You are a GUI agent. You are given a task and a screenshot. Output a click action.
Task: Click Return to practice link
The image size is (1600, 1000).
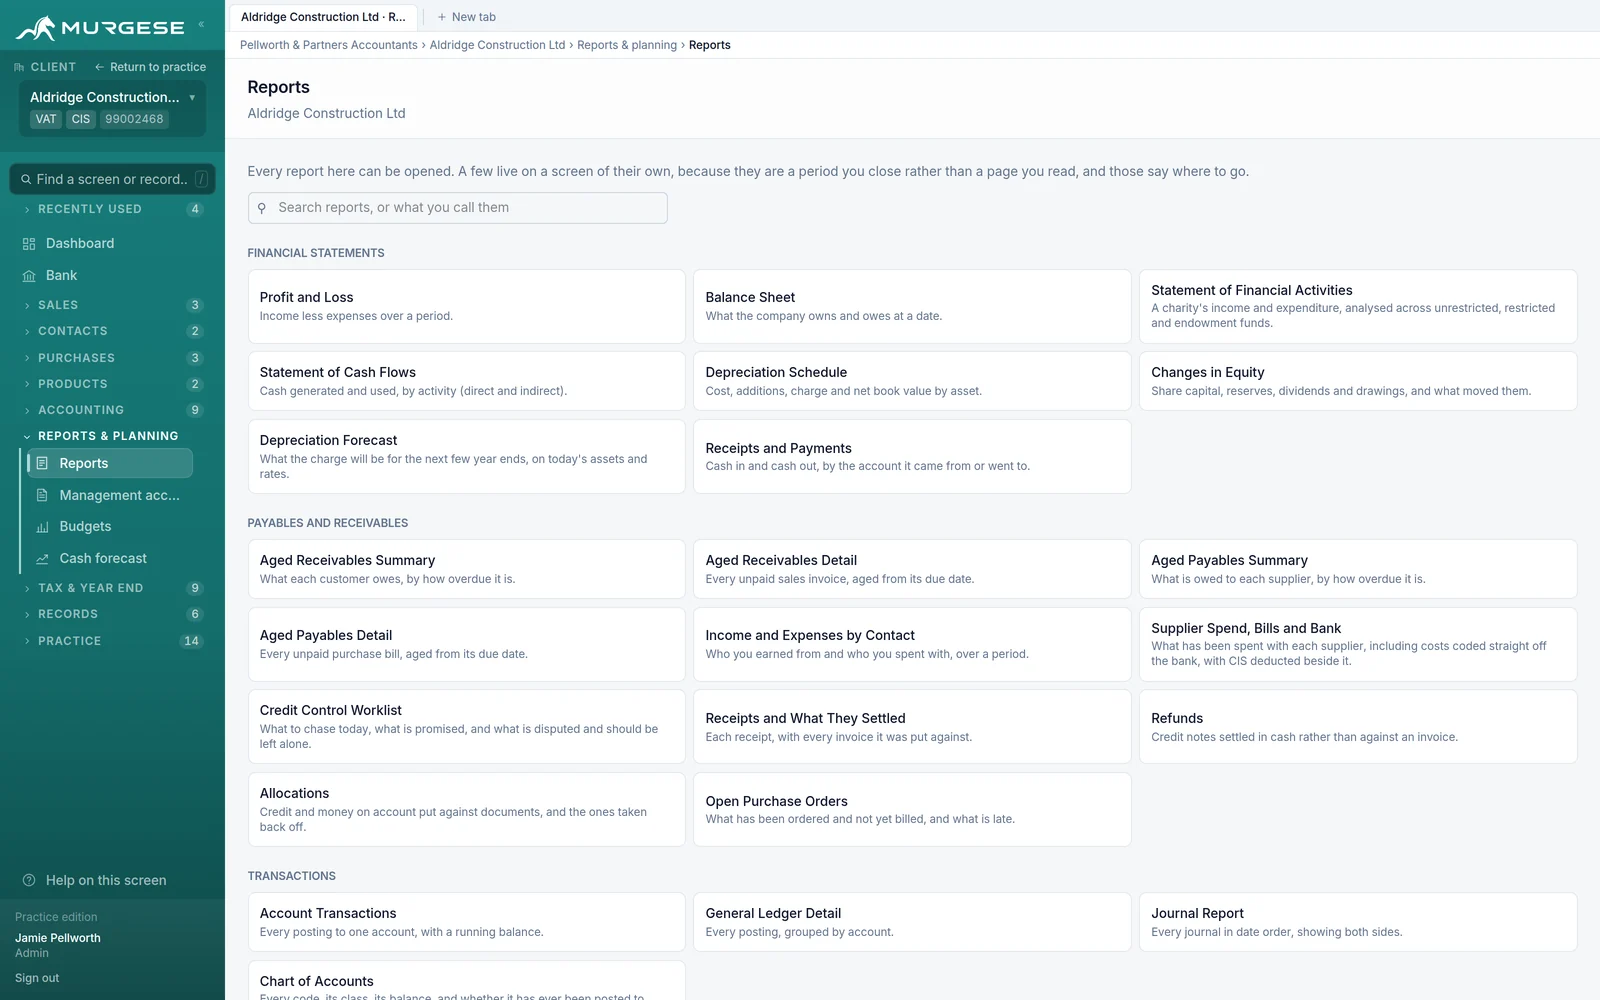(151, 67)
